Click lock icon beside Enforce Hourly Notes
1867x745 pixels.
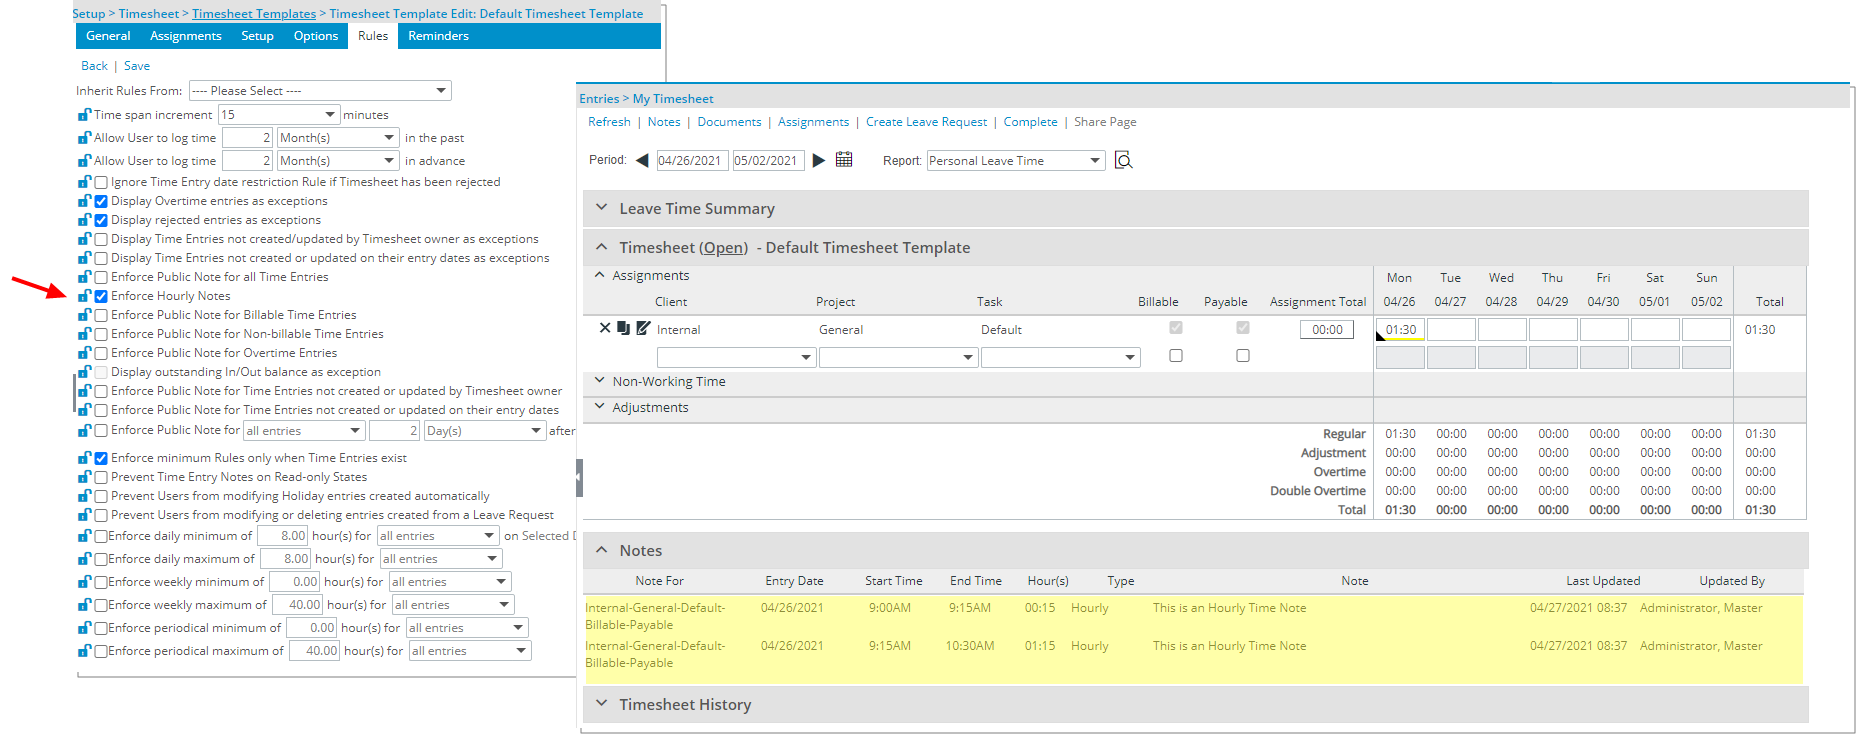click(x=84, y=296)
